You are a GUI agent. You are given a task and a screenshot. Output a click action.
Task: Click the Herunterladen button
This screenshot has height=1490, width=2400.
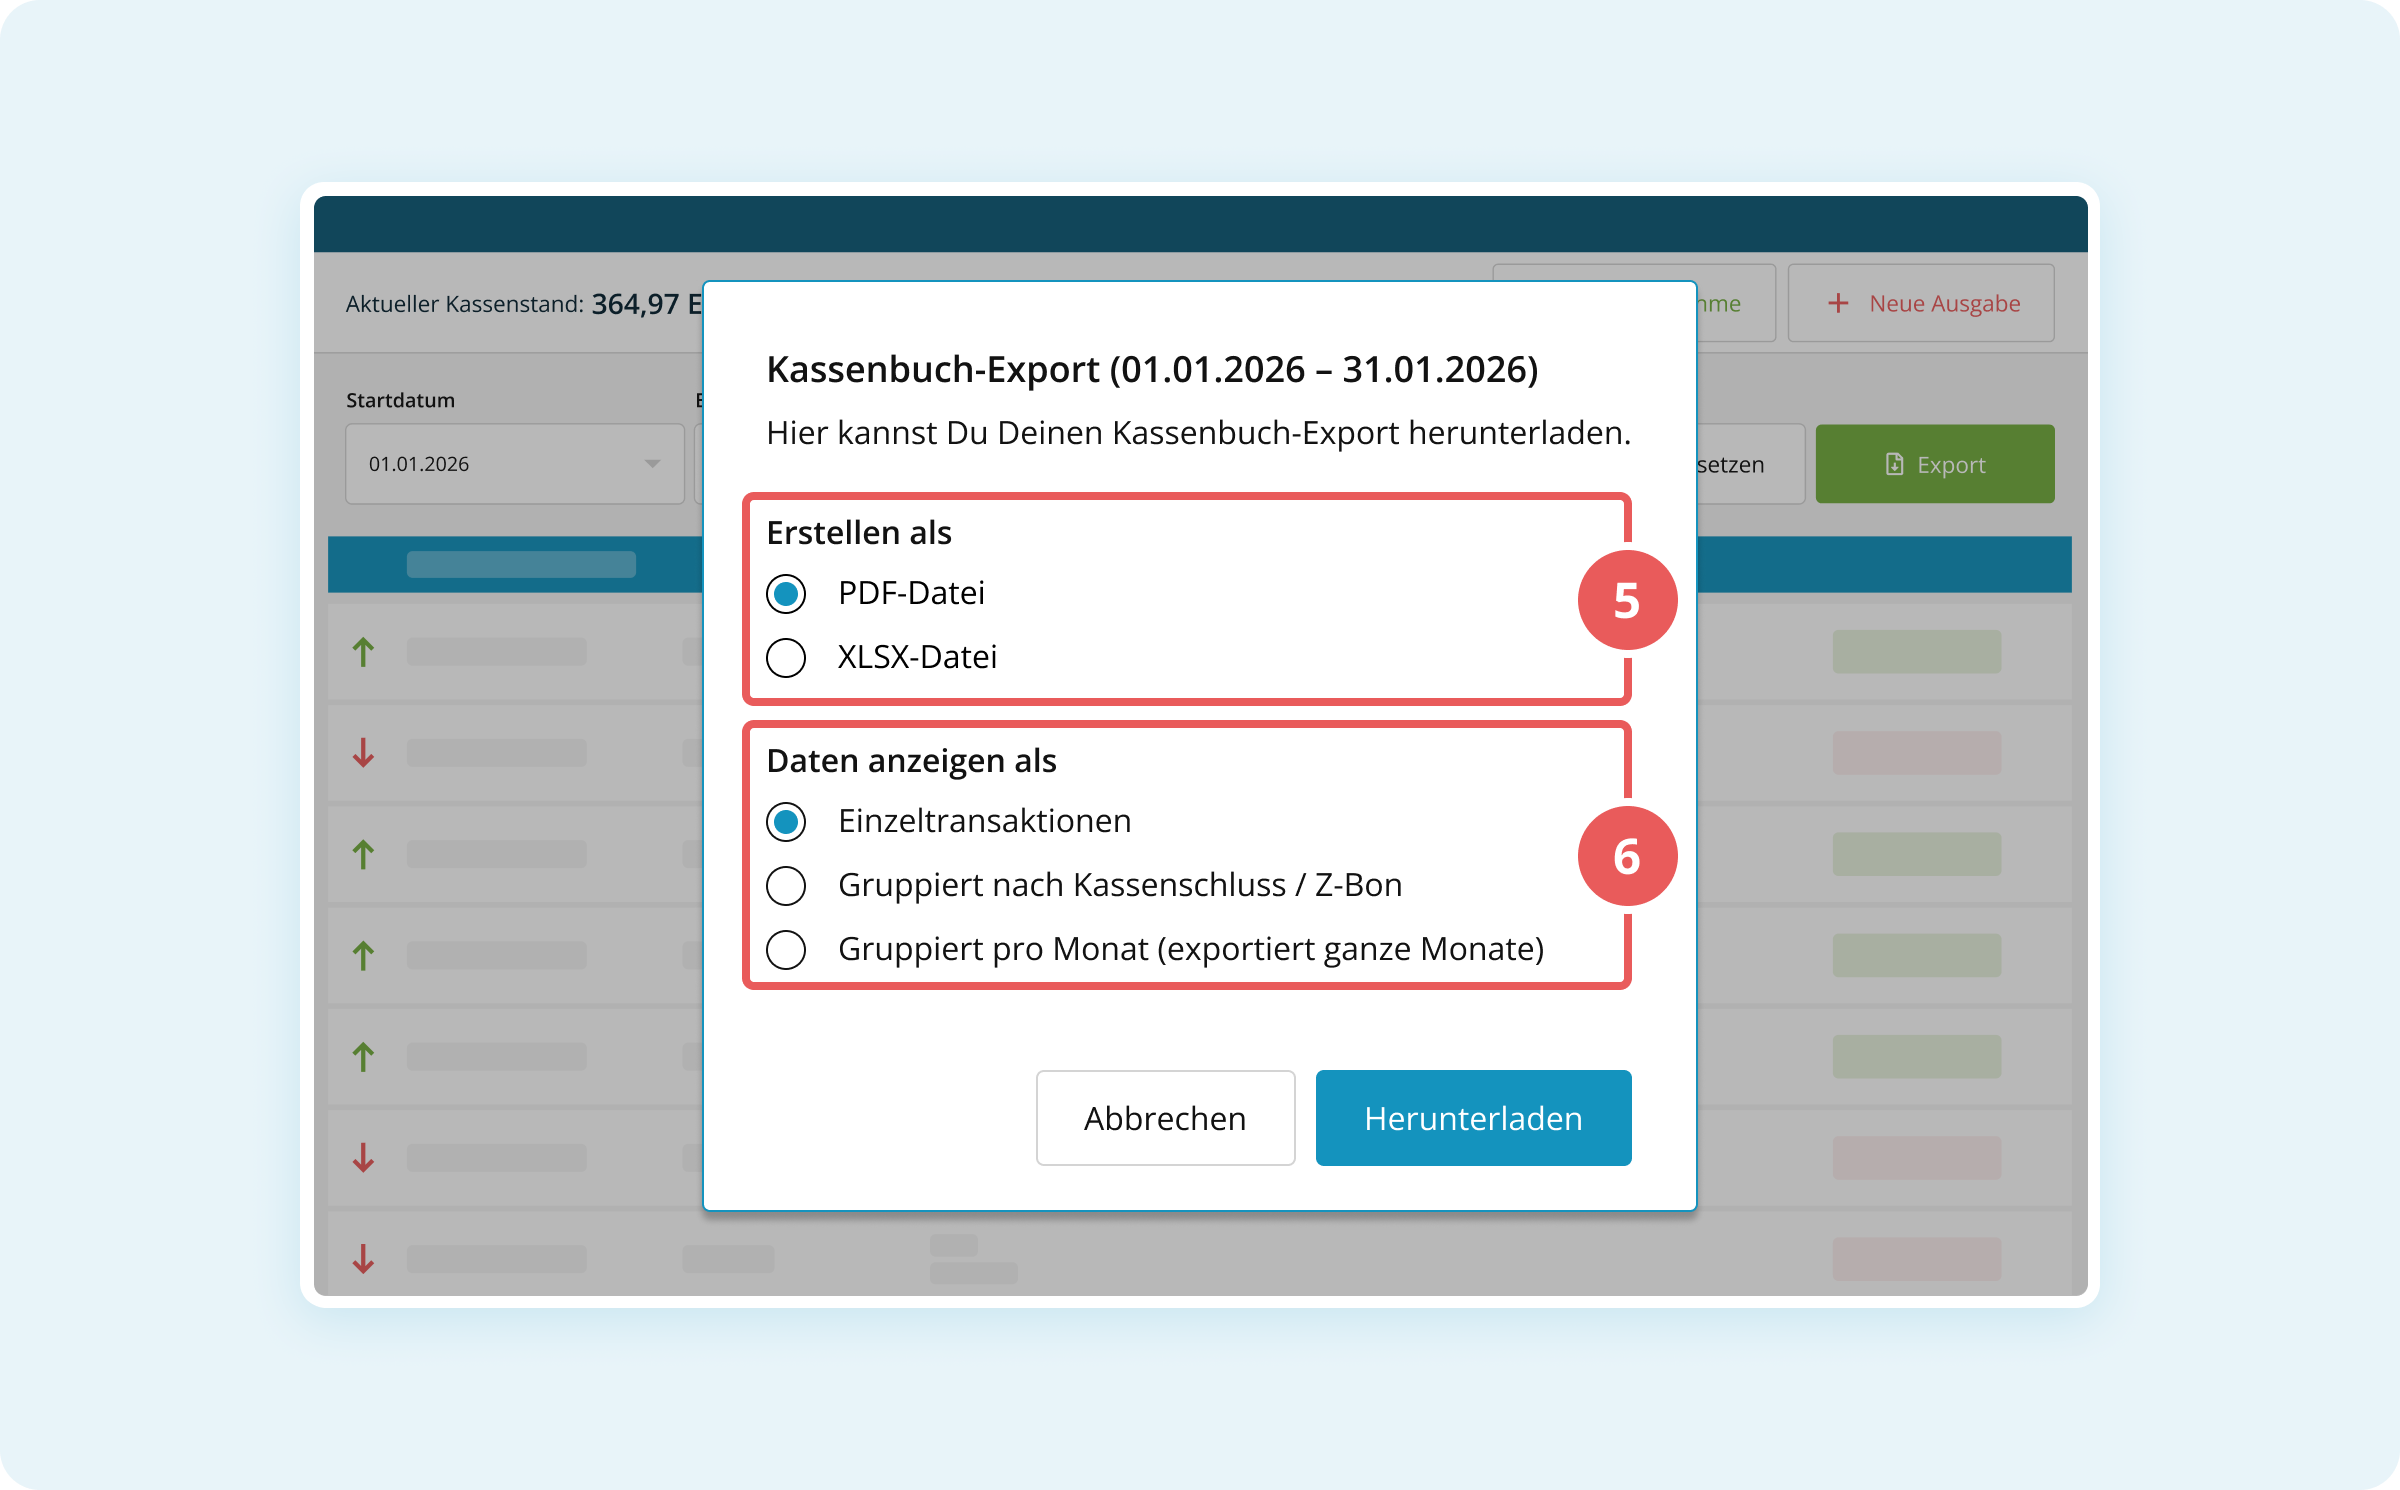[x=1473, y=1118]
